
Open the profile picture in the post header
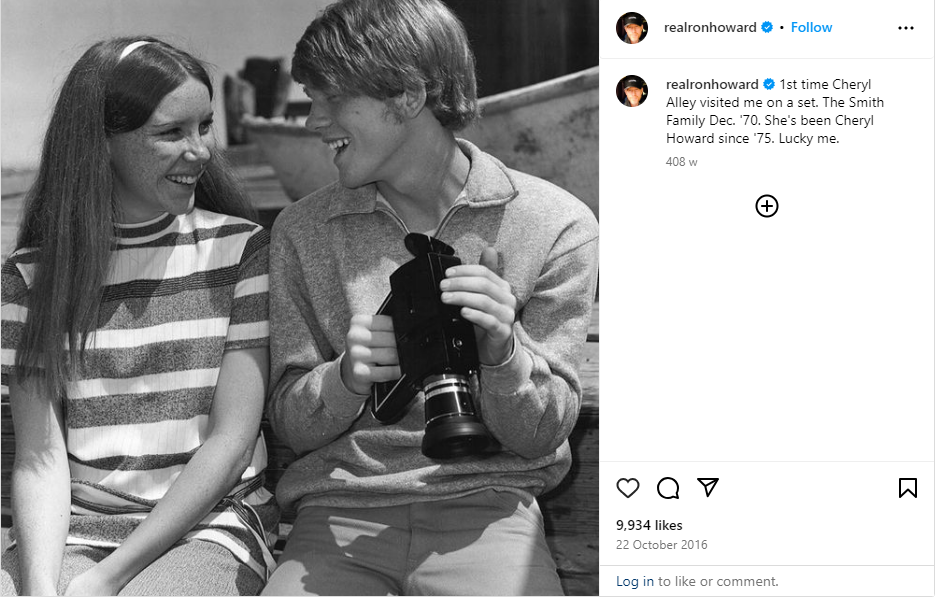click(x=632, y=28)
